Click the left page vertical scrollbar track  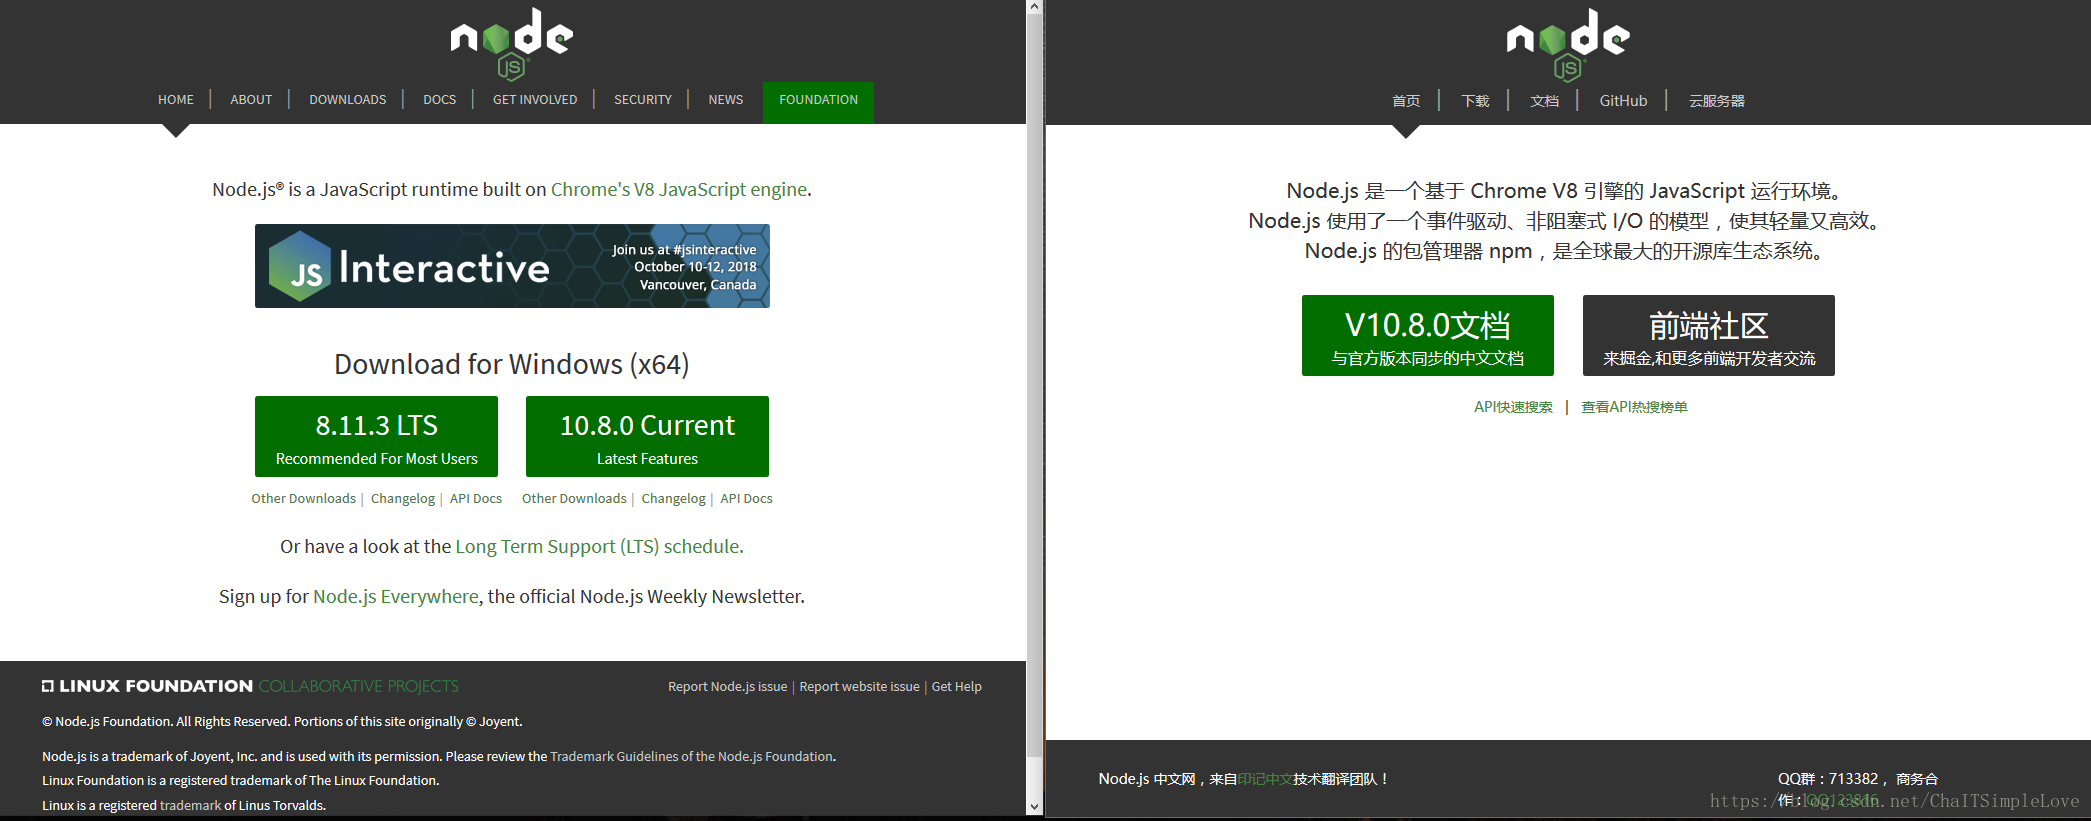click(1035, 406)
